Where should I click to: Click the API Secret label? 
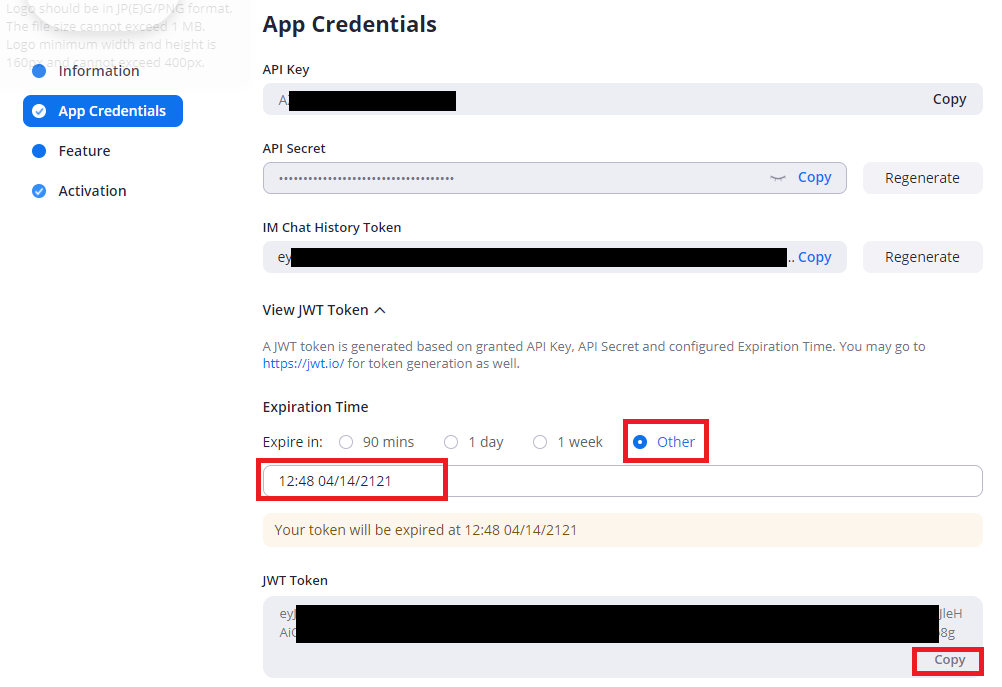pos(293,148)
